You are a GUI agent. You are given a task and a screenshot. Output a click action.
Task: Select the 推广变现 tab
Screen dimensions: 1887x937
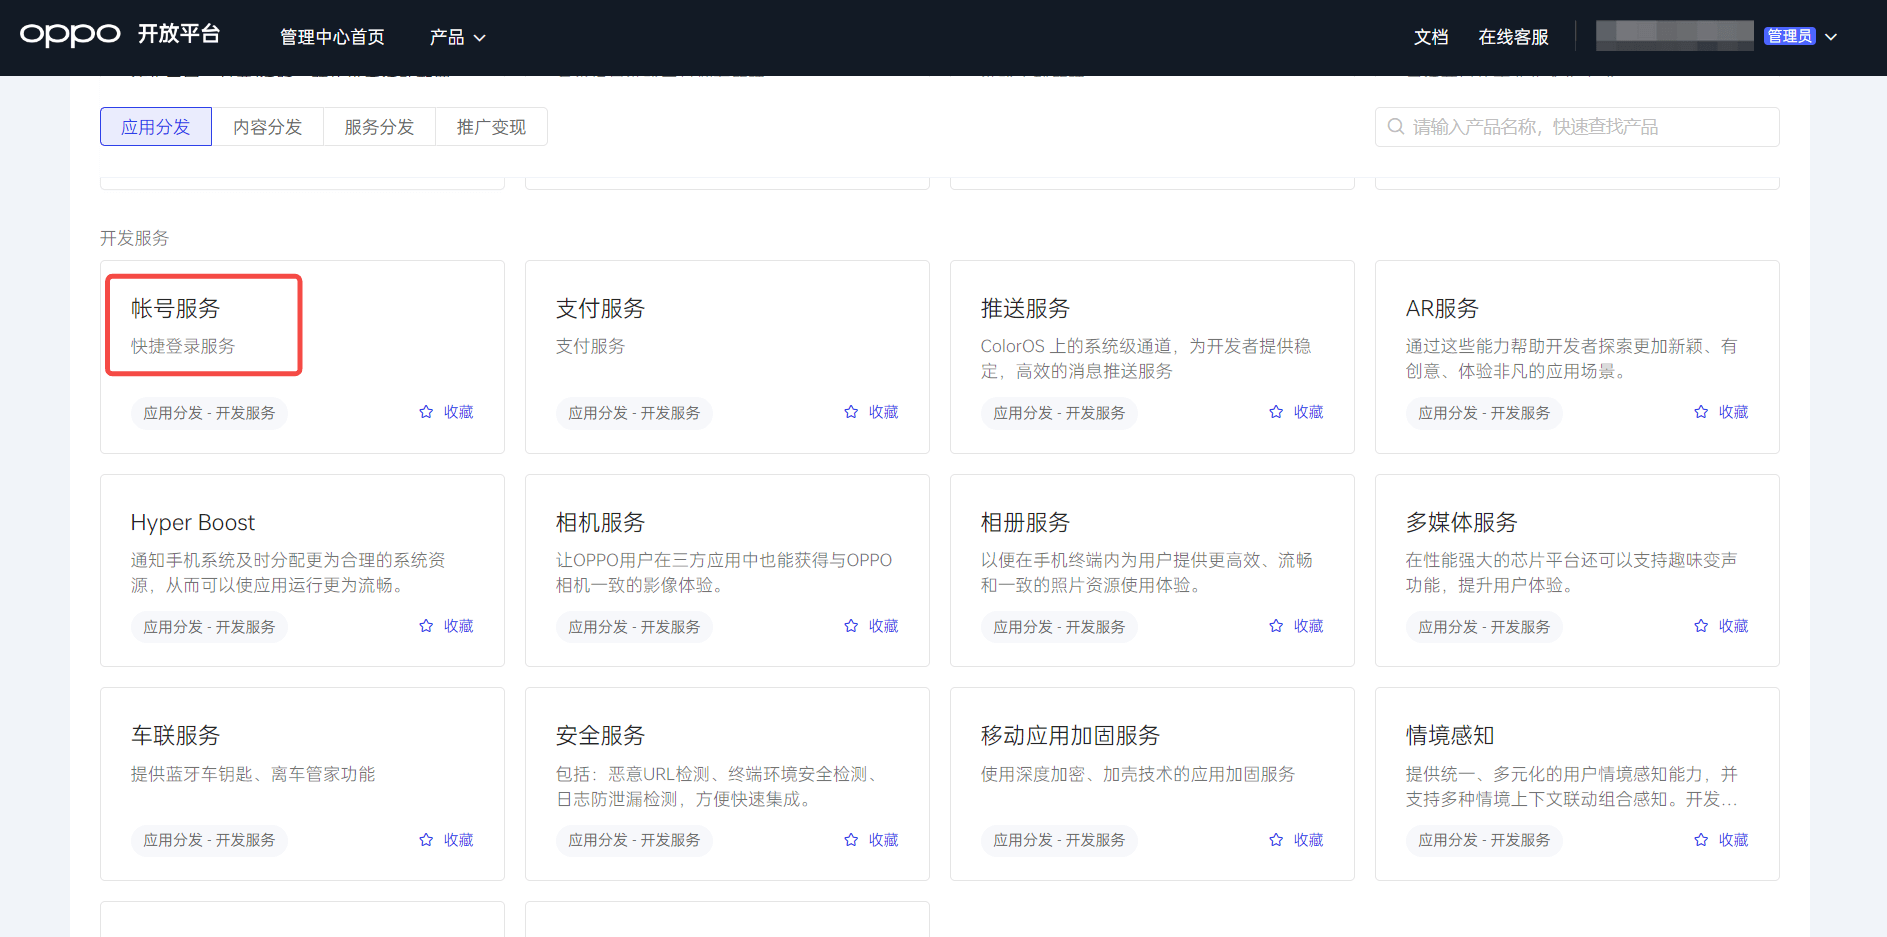491,127
